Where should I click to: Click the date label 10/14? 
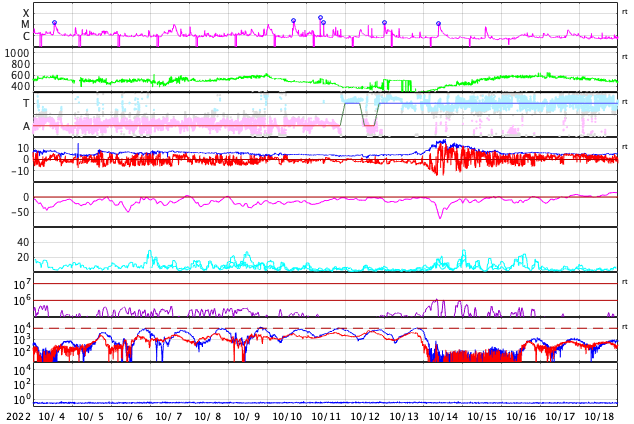point(443,417)
